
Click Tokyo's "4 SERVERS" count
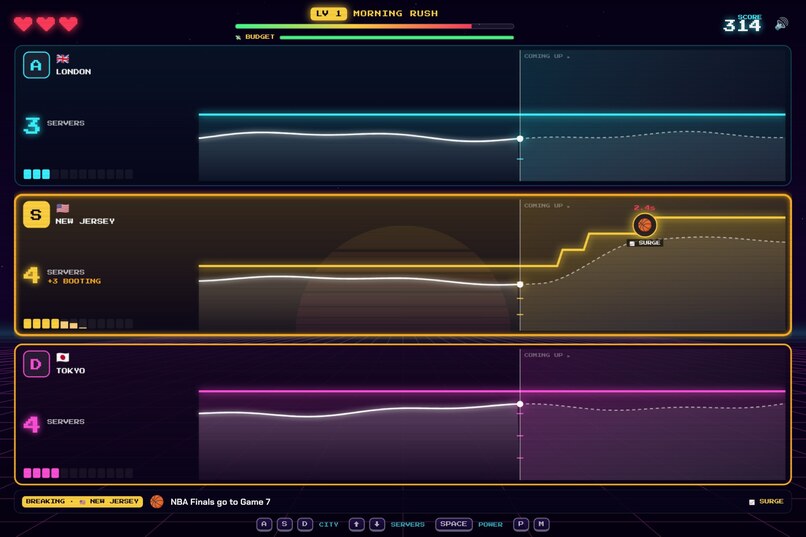[x=54, y=423]
